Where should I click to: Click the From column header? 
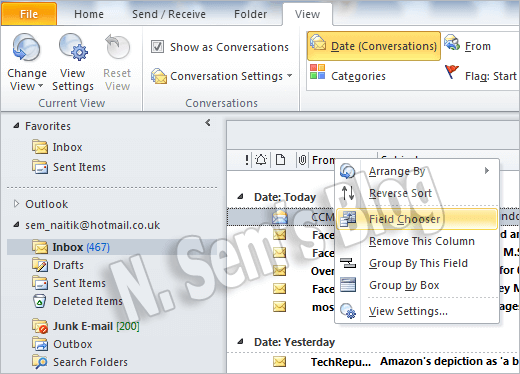(323, 160)
